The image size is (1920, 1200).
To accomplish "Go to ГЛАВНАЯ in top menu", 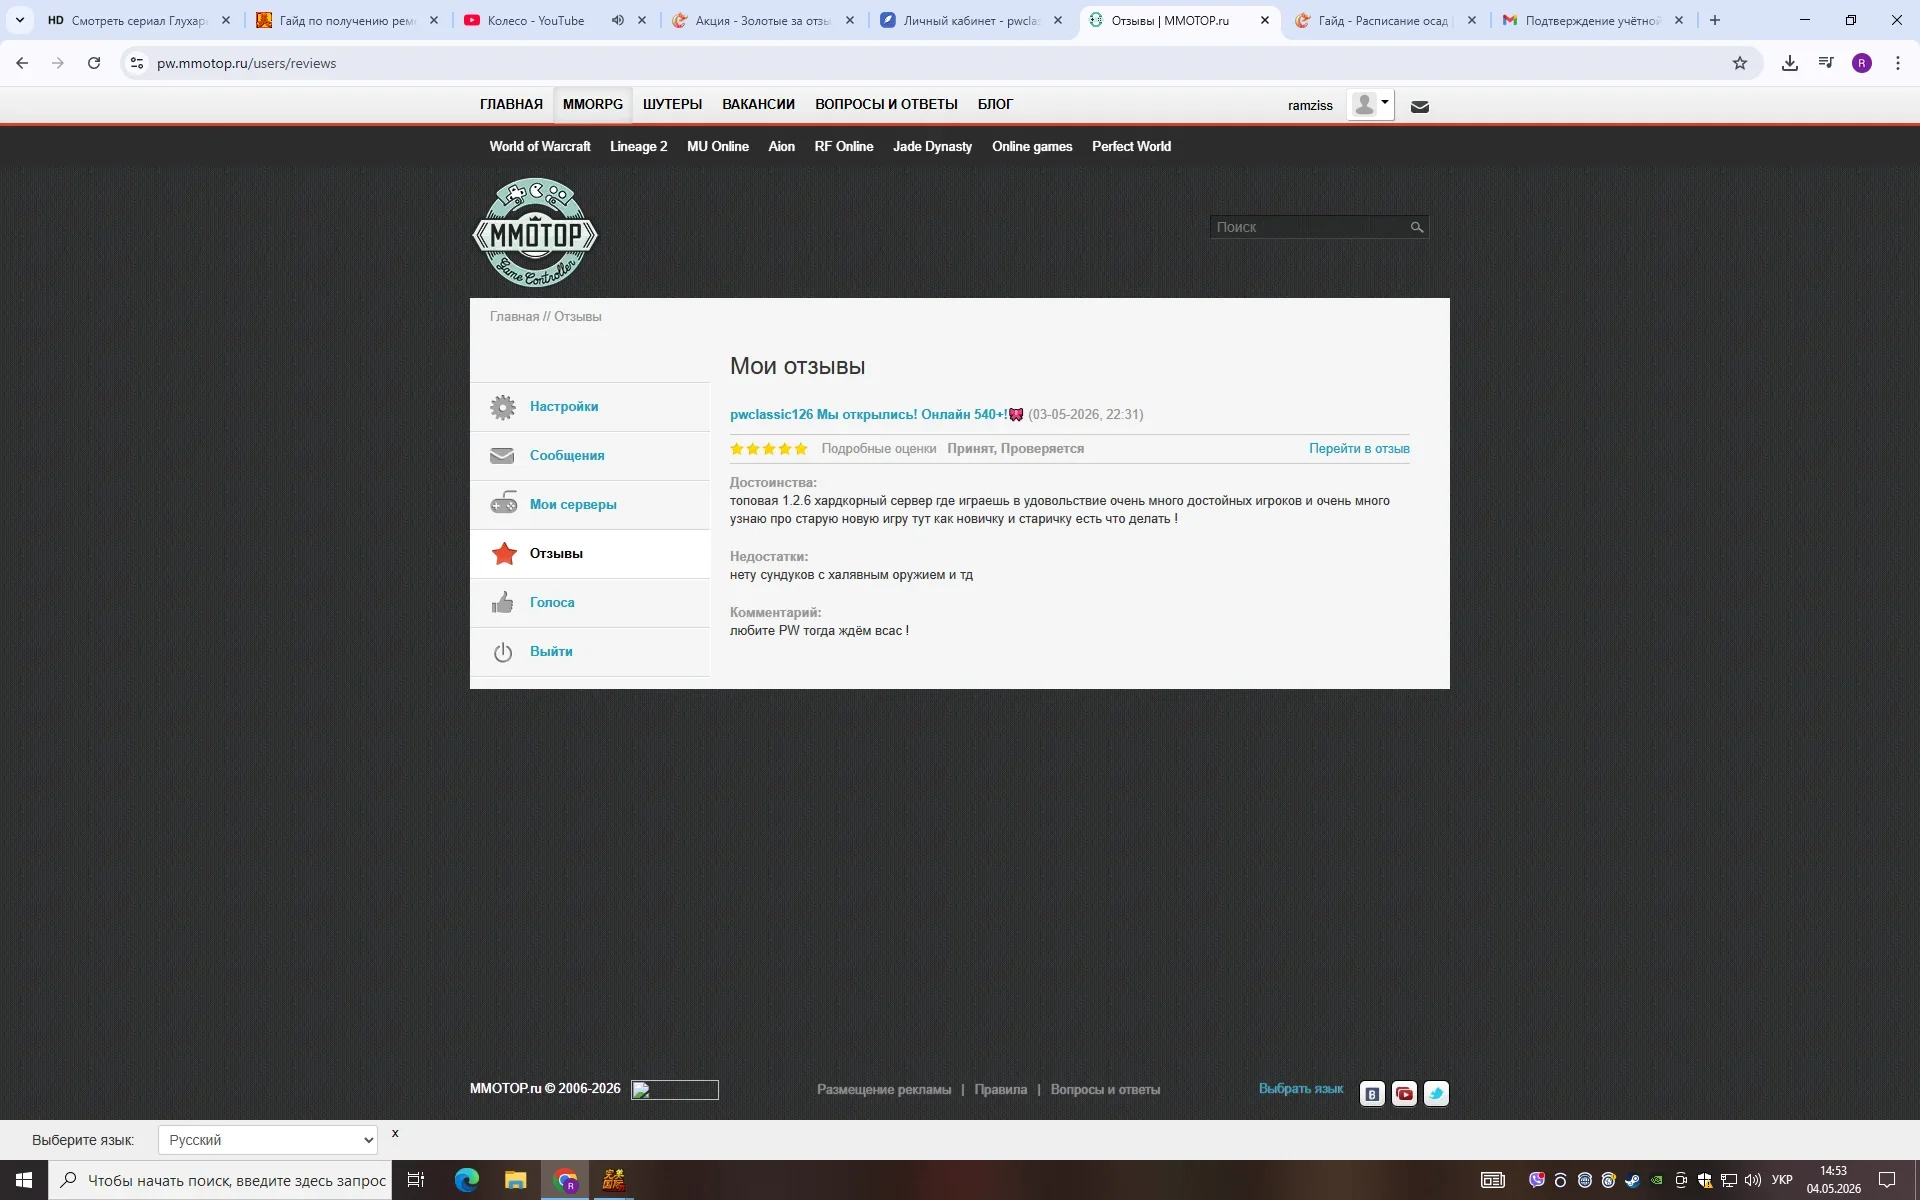I will (x=511, y=104).
